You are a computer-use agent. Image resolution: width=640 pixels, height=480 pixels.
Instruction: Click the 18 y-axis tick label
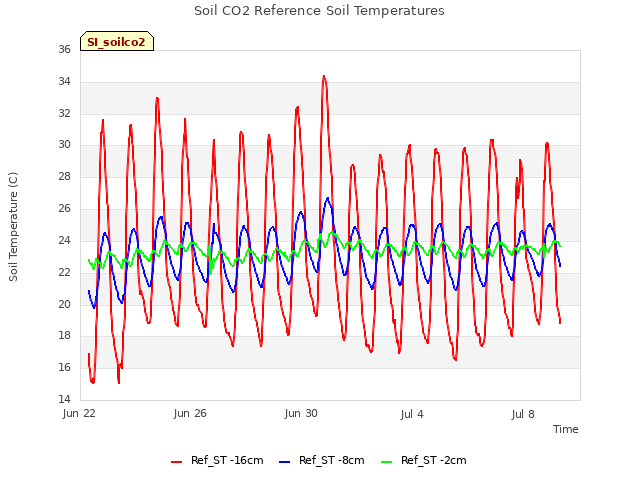[x=64, y=336]
